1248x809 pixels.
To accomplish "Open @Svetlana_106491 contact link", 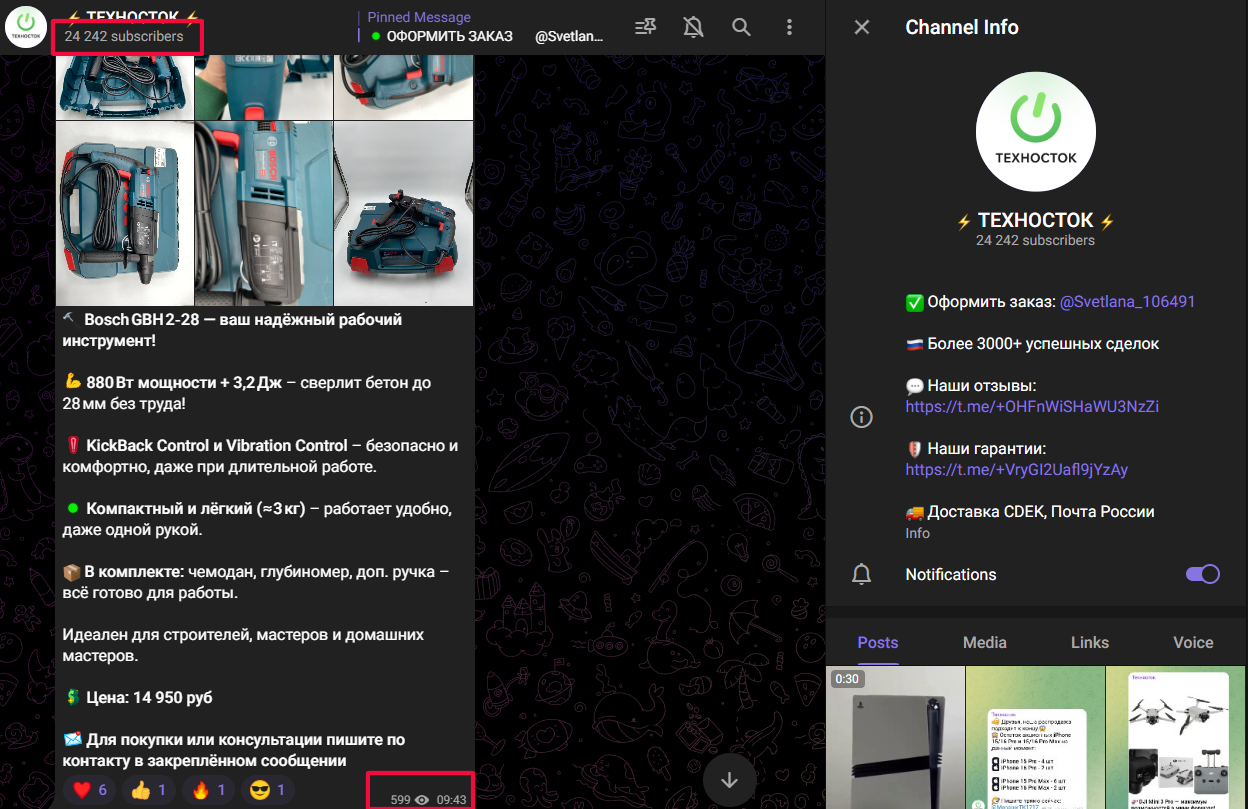I will [x=1127, y=301].
